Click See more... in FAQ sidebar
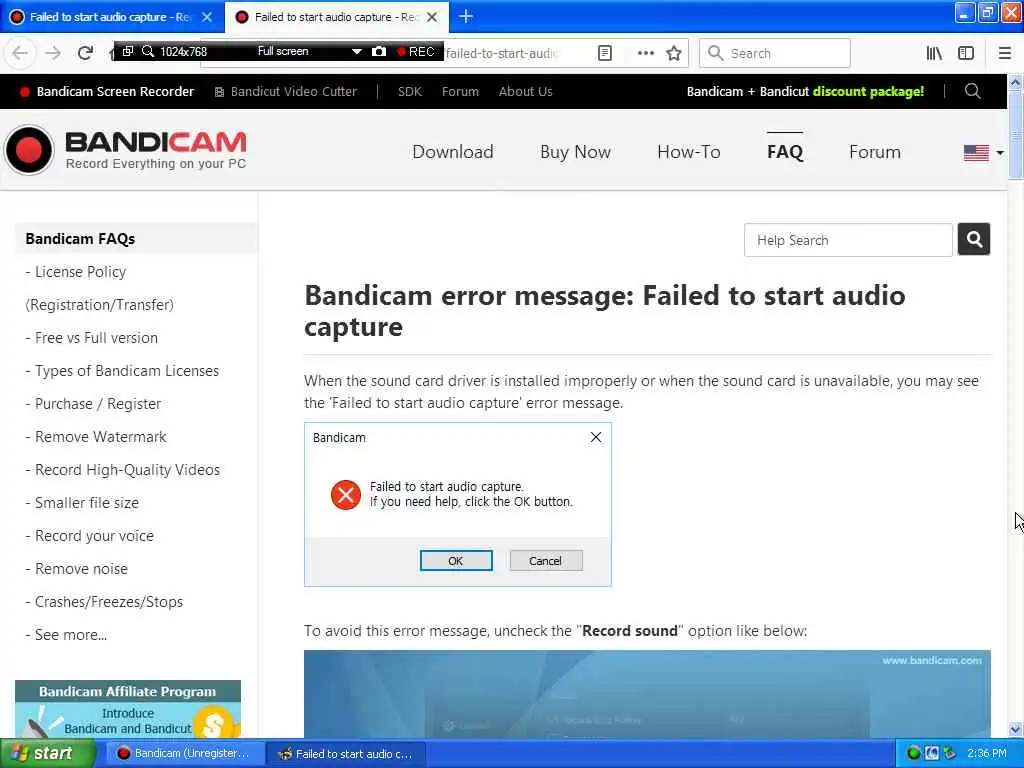Screen dimensions: 1024x768 point(66,635)
